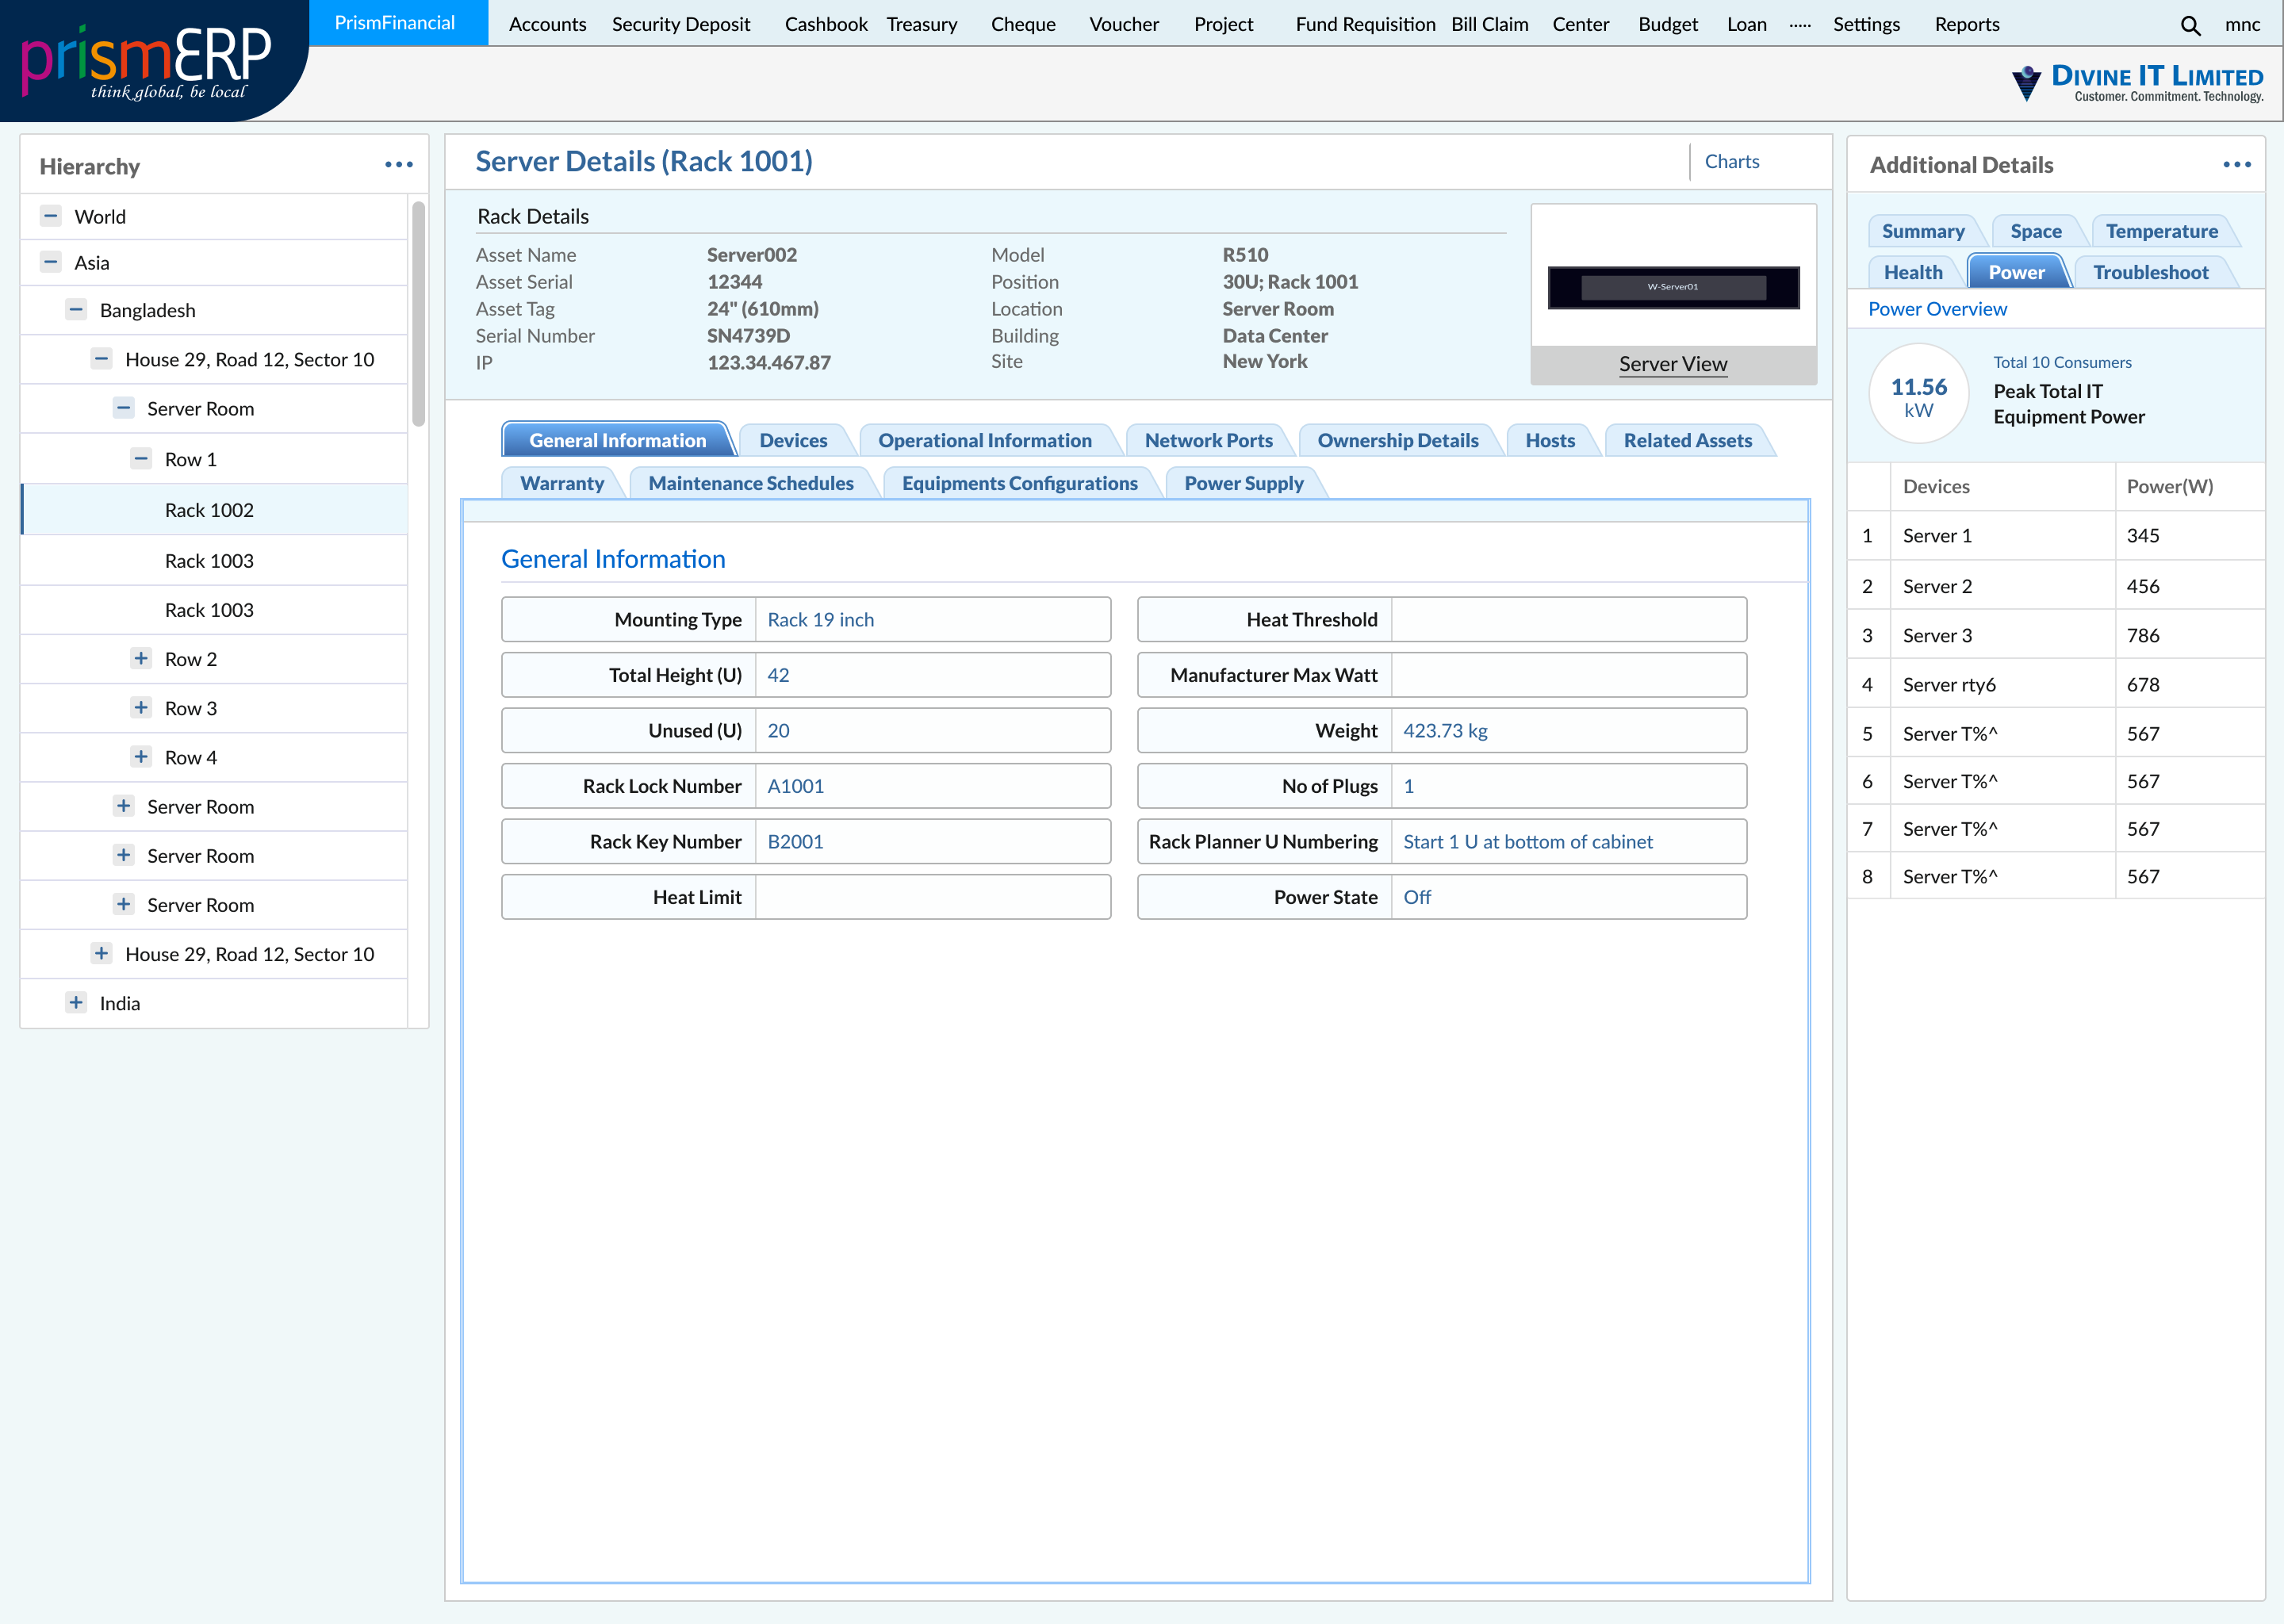Switch to the Warranty tab
The image size is (2284, 1624).
tap(562, 483)
